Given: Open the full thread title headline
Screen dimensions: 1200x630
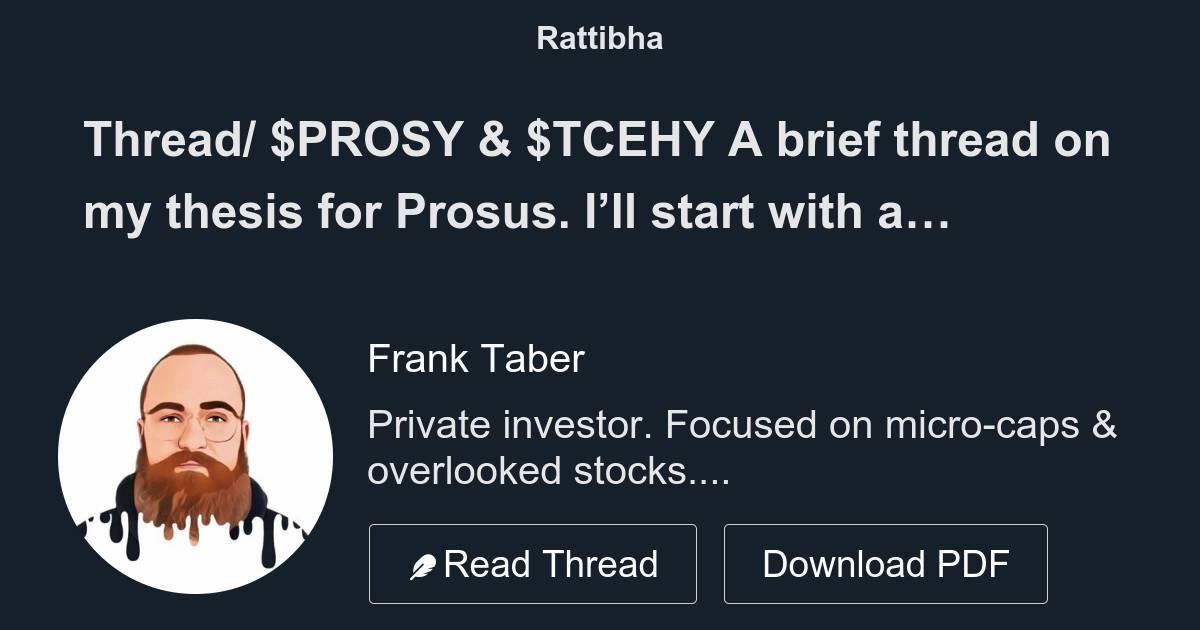Looking at the screenshot, I should coord(597,175).
